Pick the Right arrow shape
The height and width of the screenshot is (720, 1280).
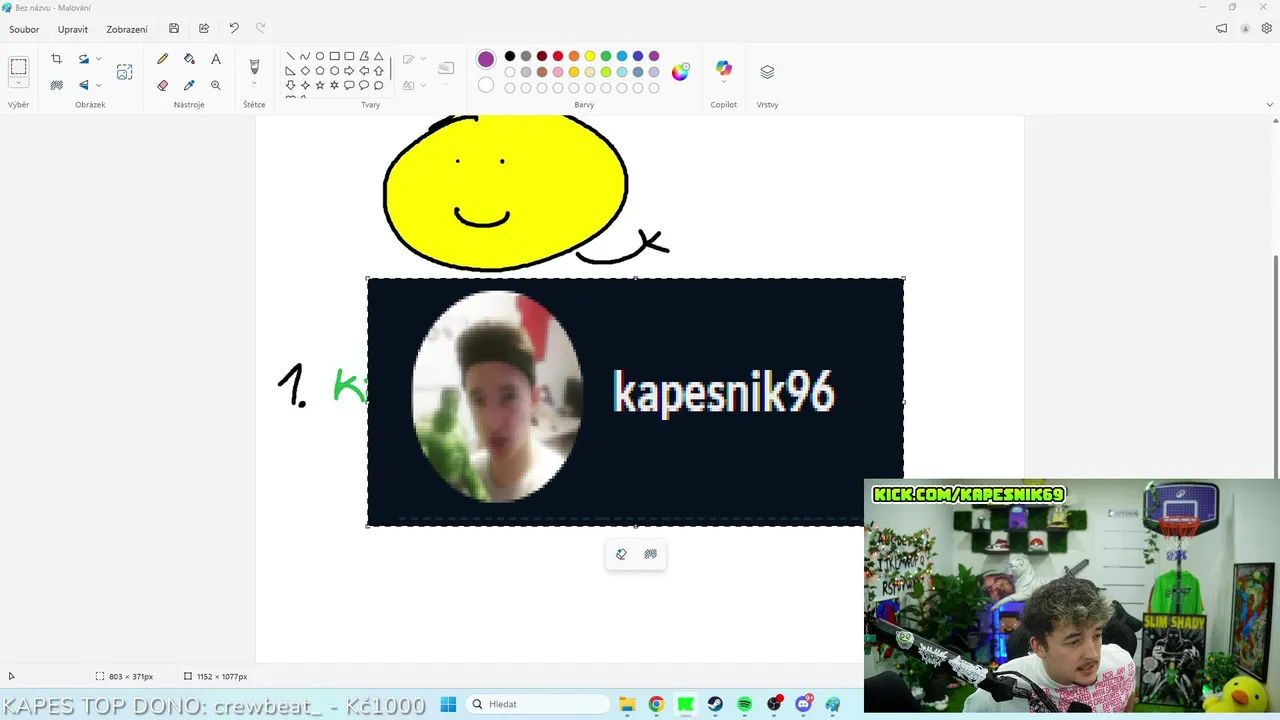(x=349, y=71)
